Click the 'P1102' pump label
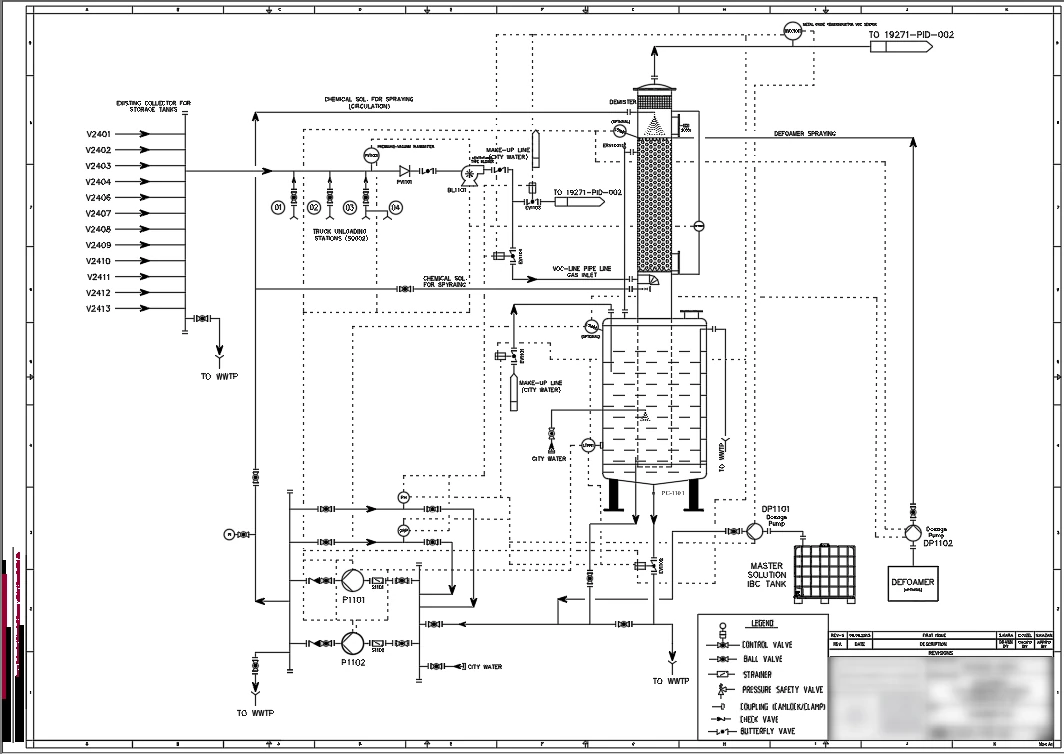 pyautogui.click(x=354, y=662)
